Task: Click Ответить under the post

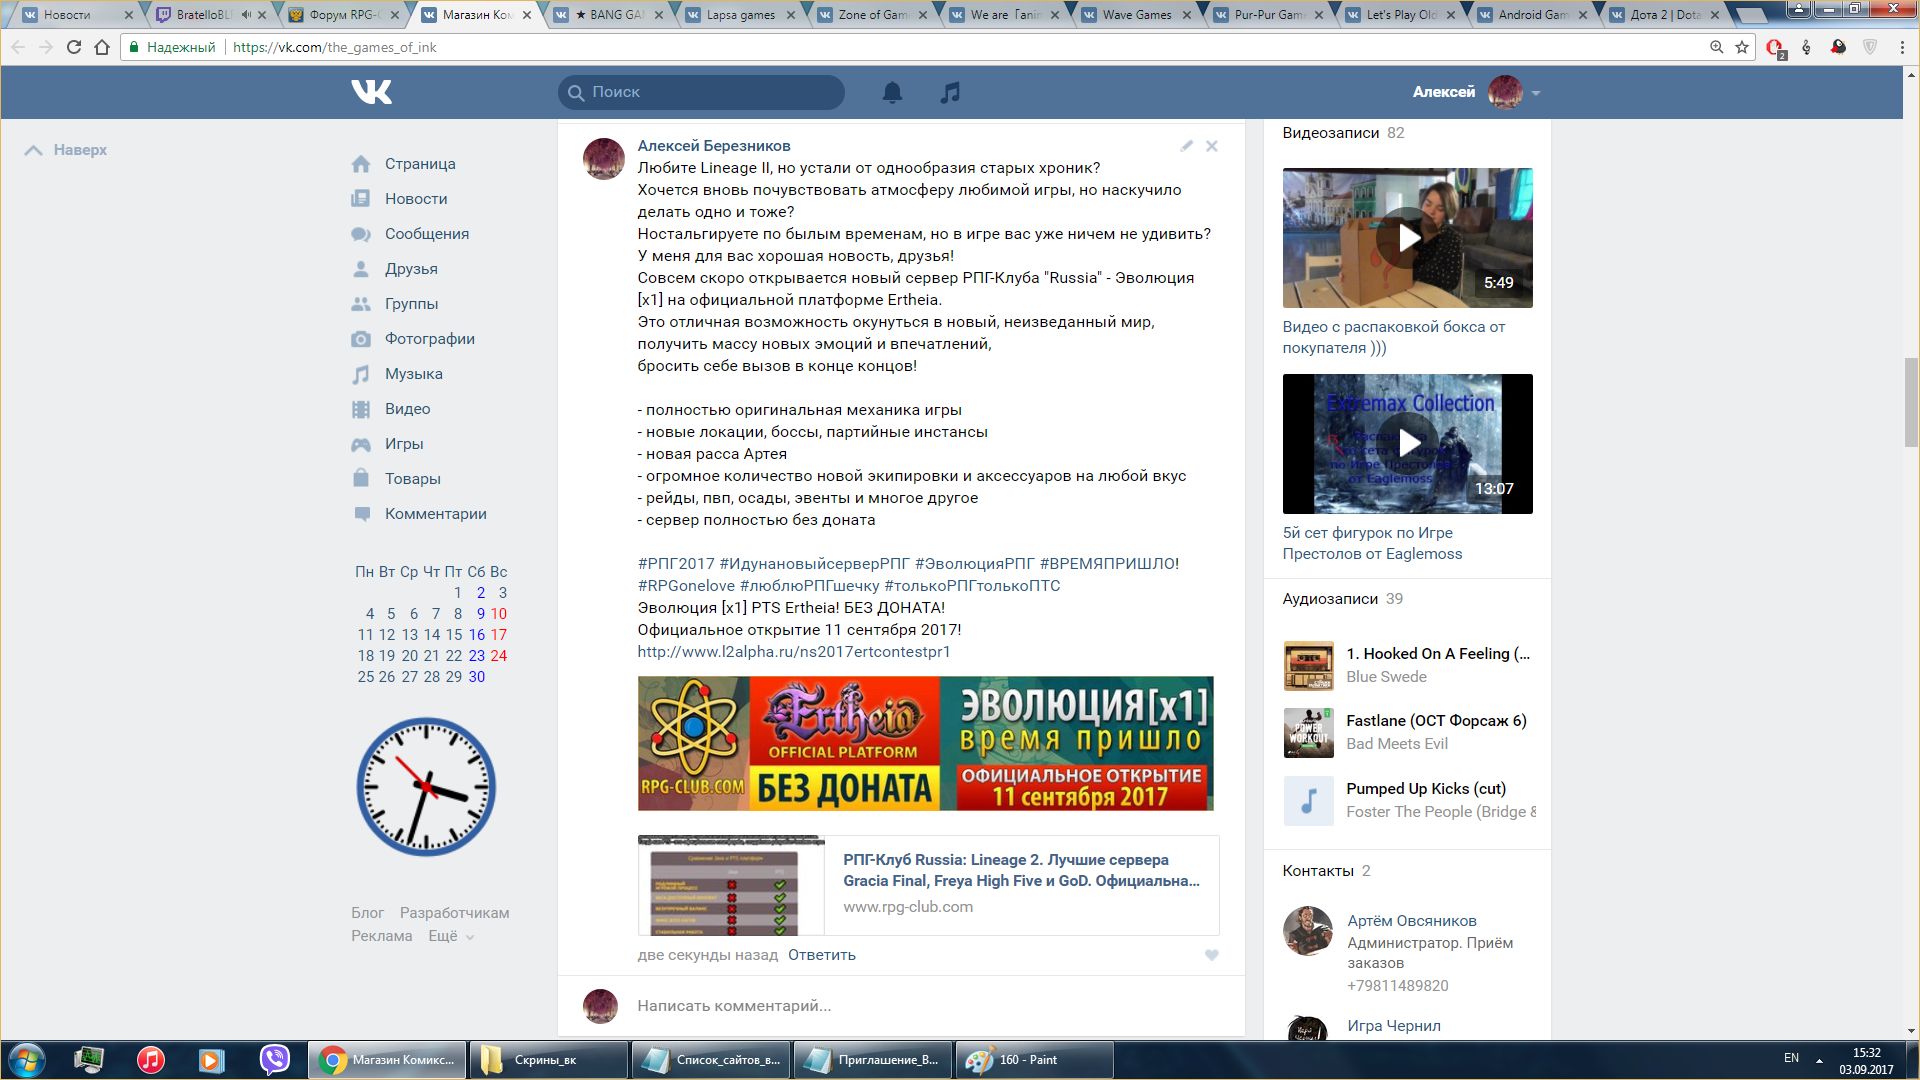Action: tap(822, 955)
